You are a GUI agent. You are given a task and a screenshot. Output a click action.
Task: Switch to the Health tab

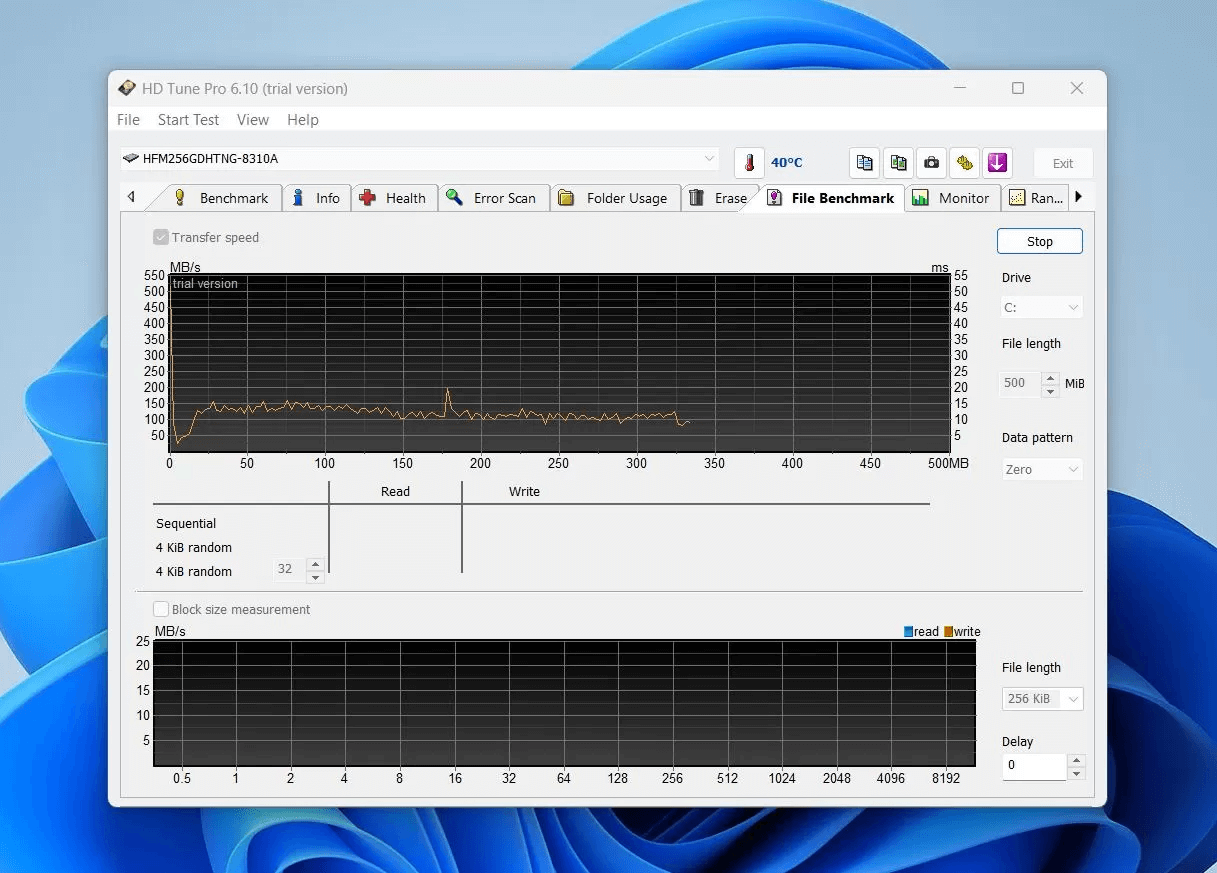point(393,198)
